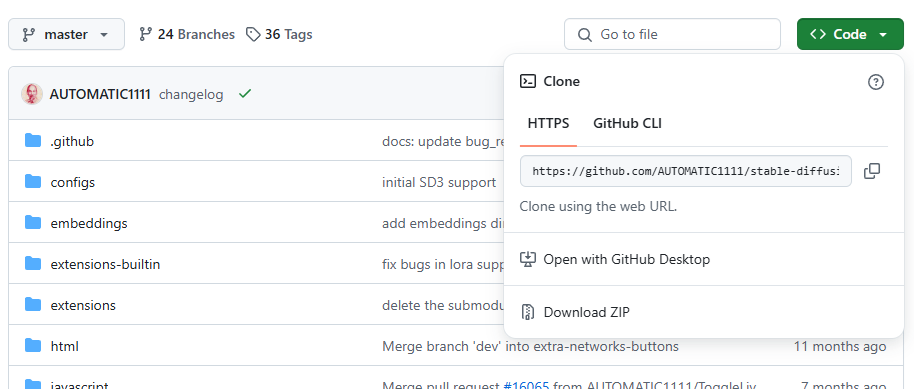Screen dimensions: 914x389
Task: Open the 36 Tags link
Action: 279,34
